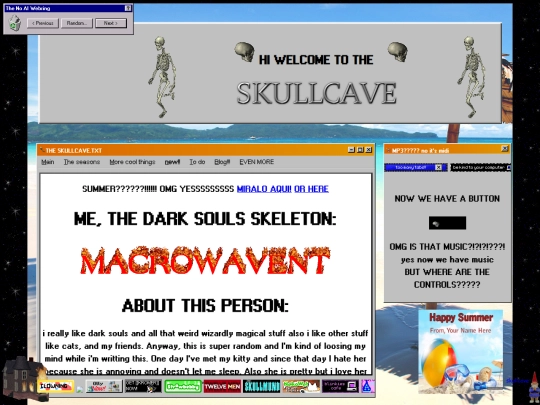Go to Next site in webring
Screen dimensions: 540x405
(x=111, y=23)
